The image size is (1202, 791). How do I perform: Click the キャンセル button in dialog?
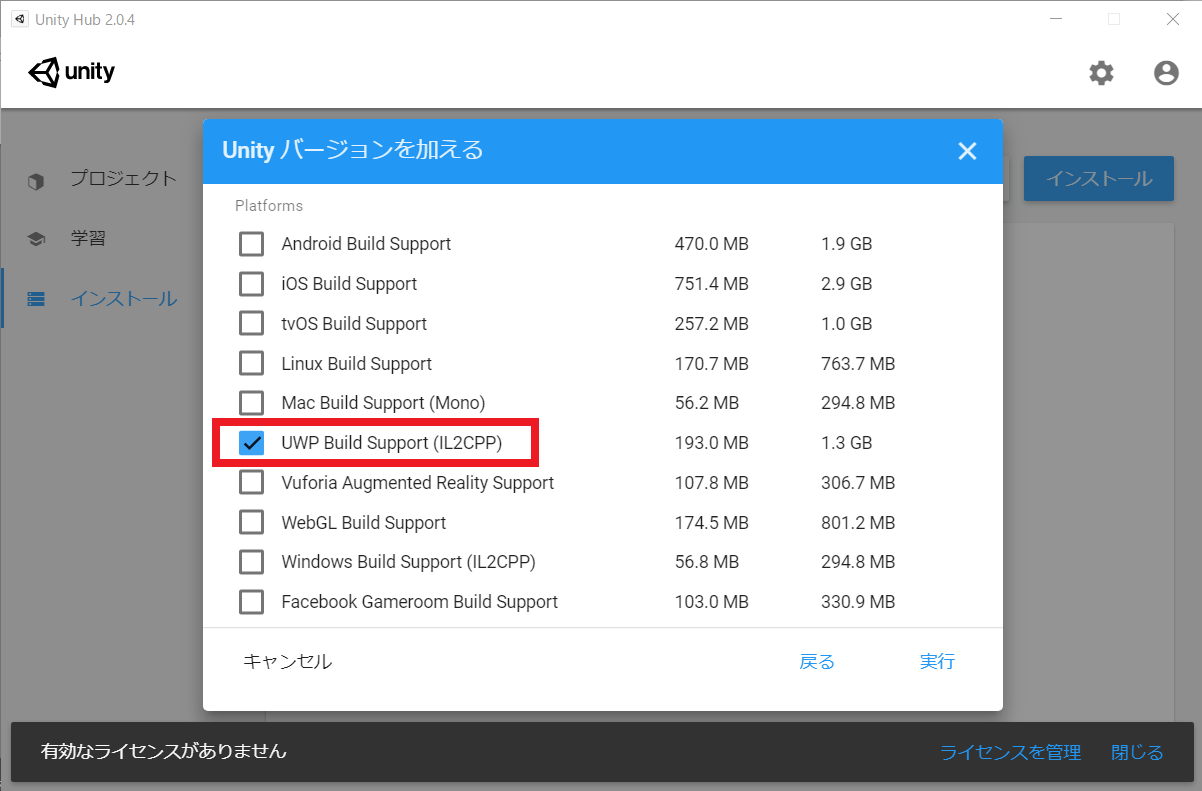[x=288, y=661]
